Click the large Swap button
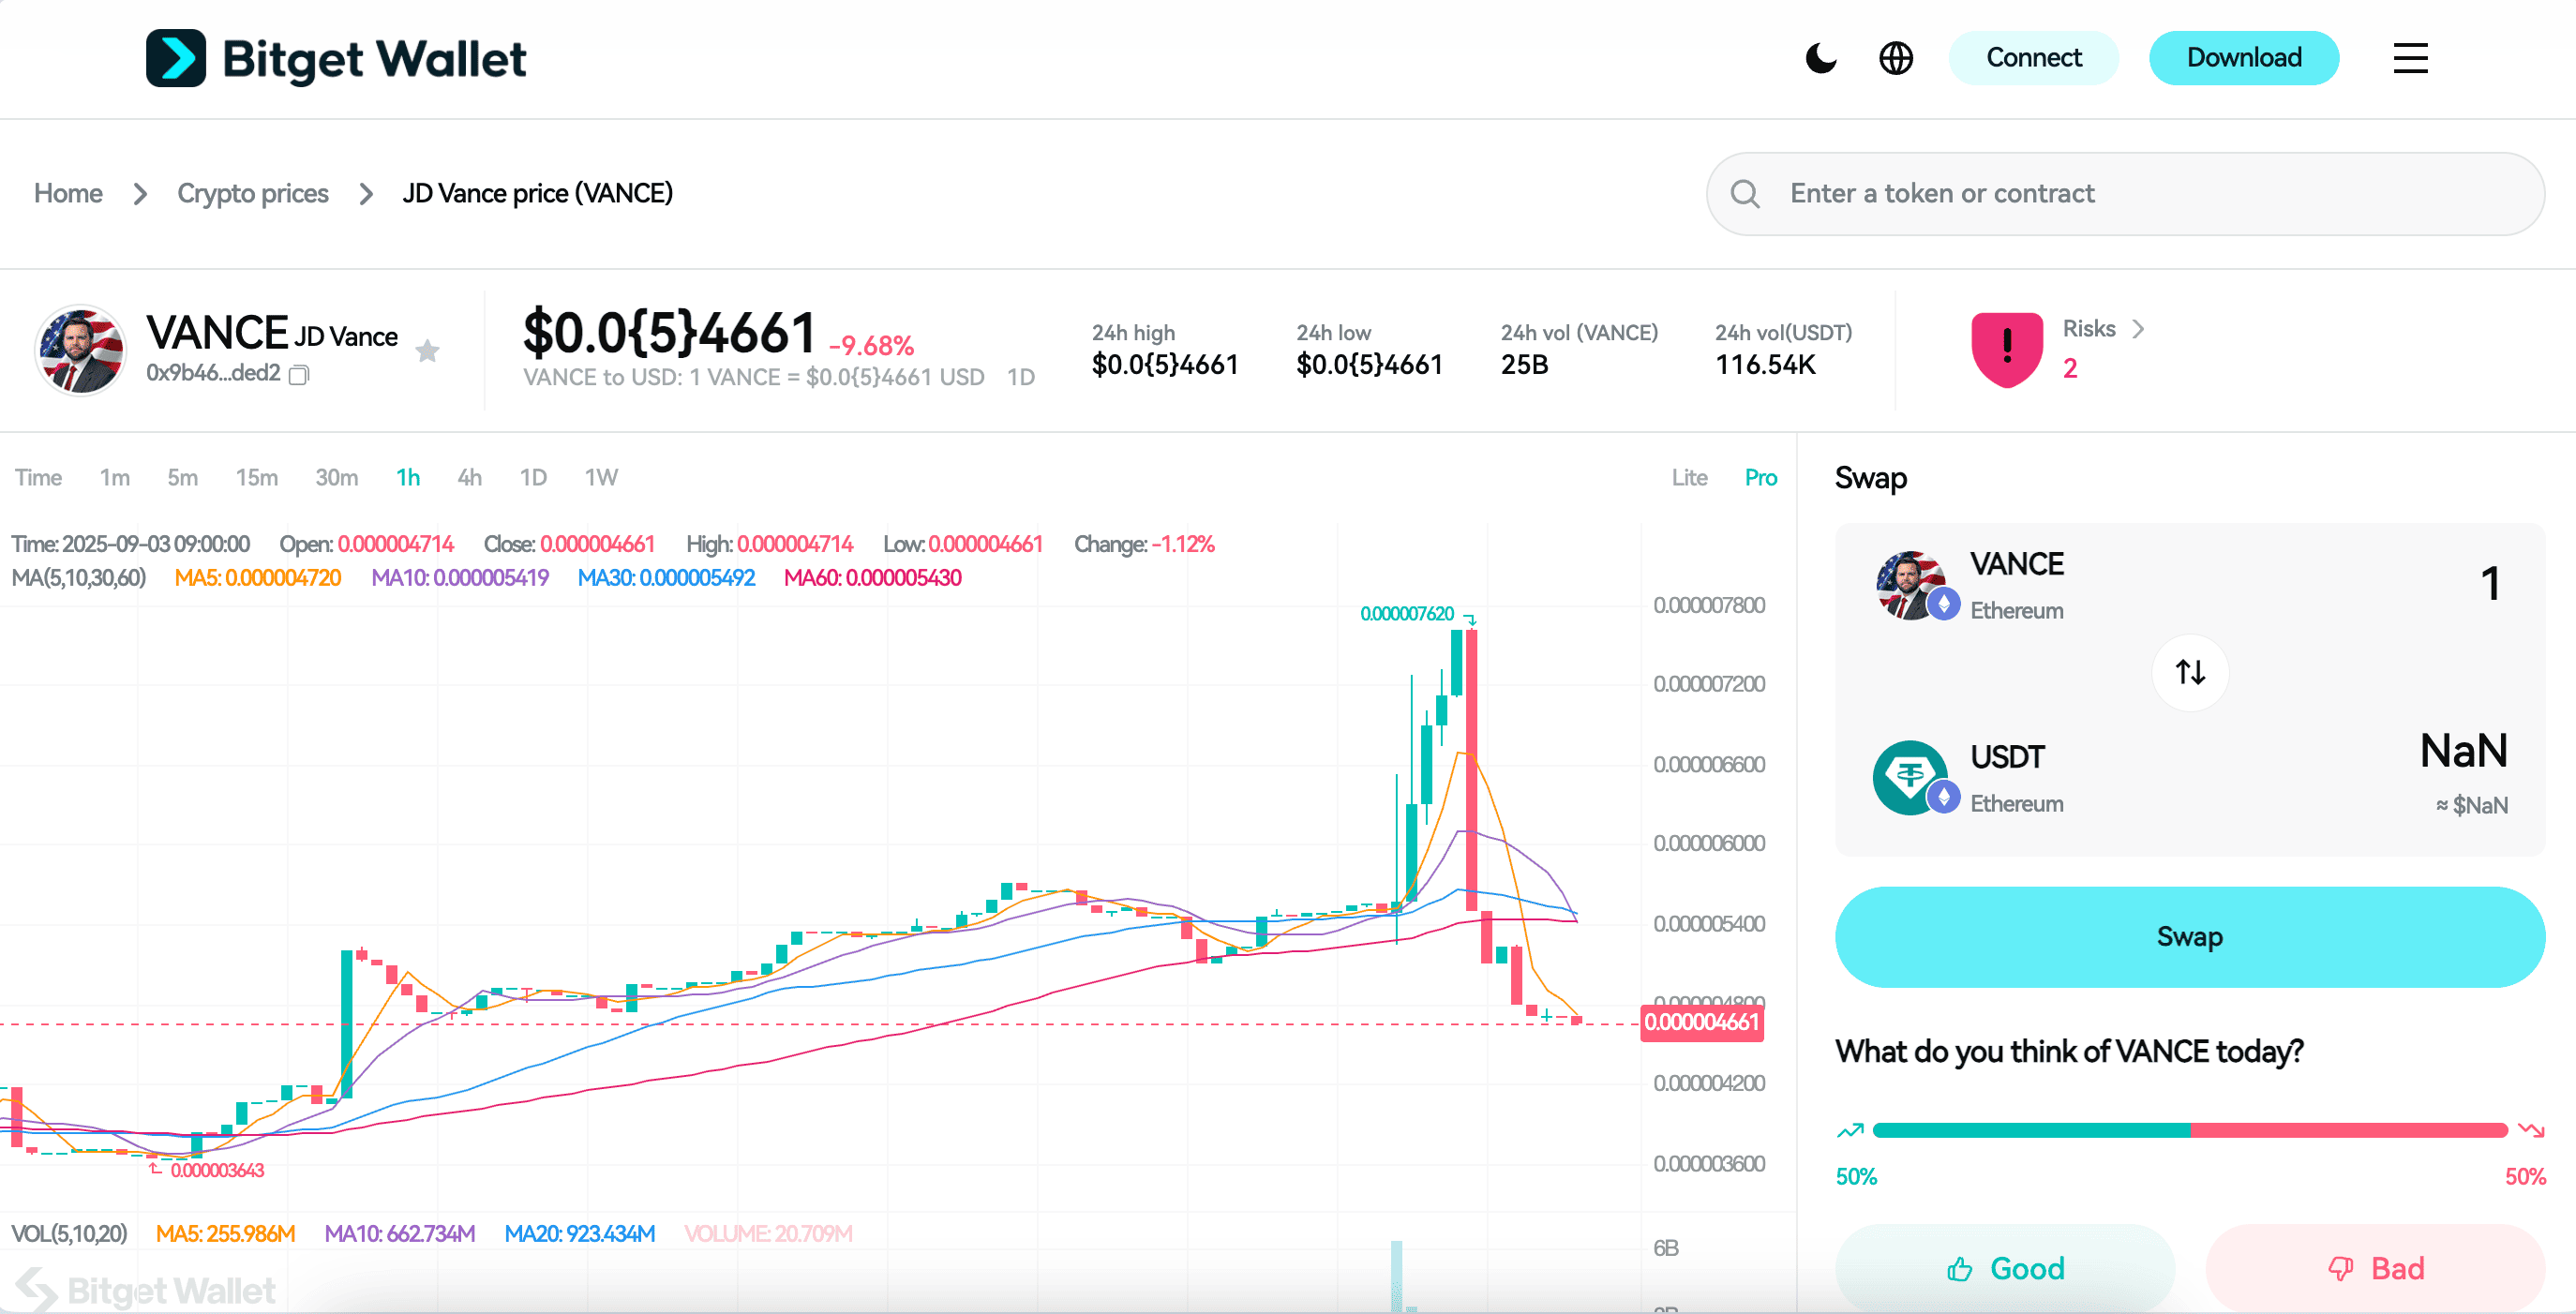The height and width of the screenshot is (1314, 2576). 2190,937
